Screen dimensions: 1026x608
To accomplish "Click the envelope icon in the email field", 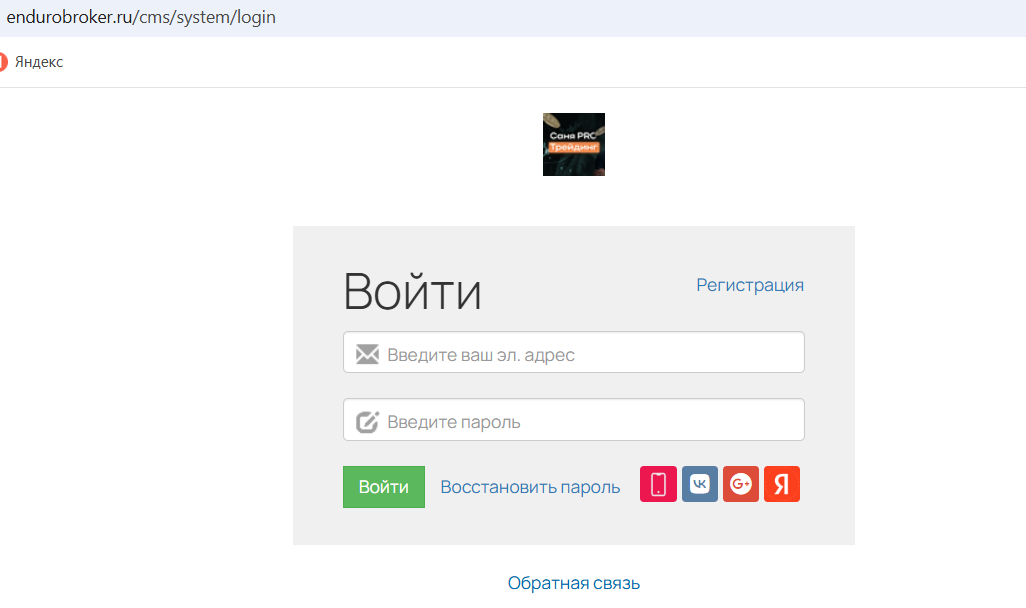I will point(367,354).
